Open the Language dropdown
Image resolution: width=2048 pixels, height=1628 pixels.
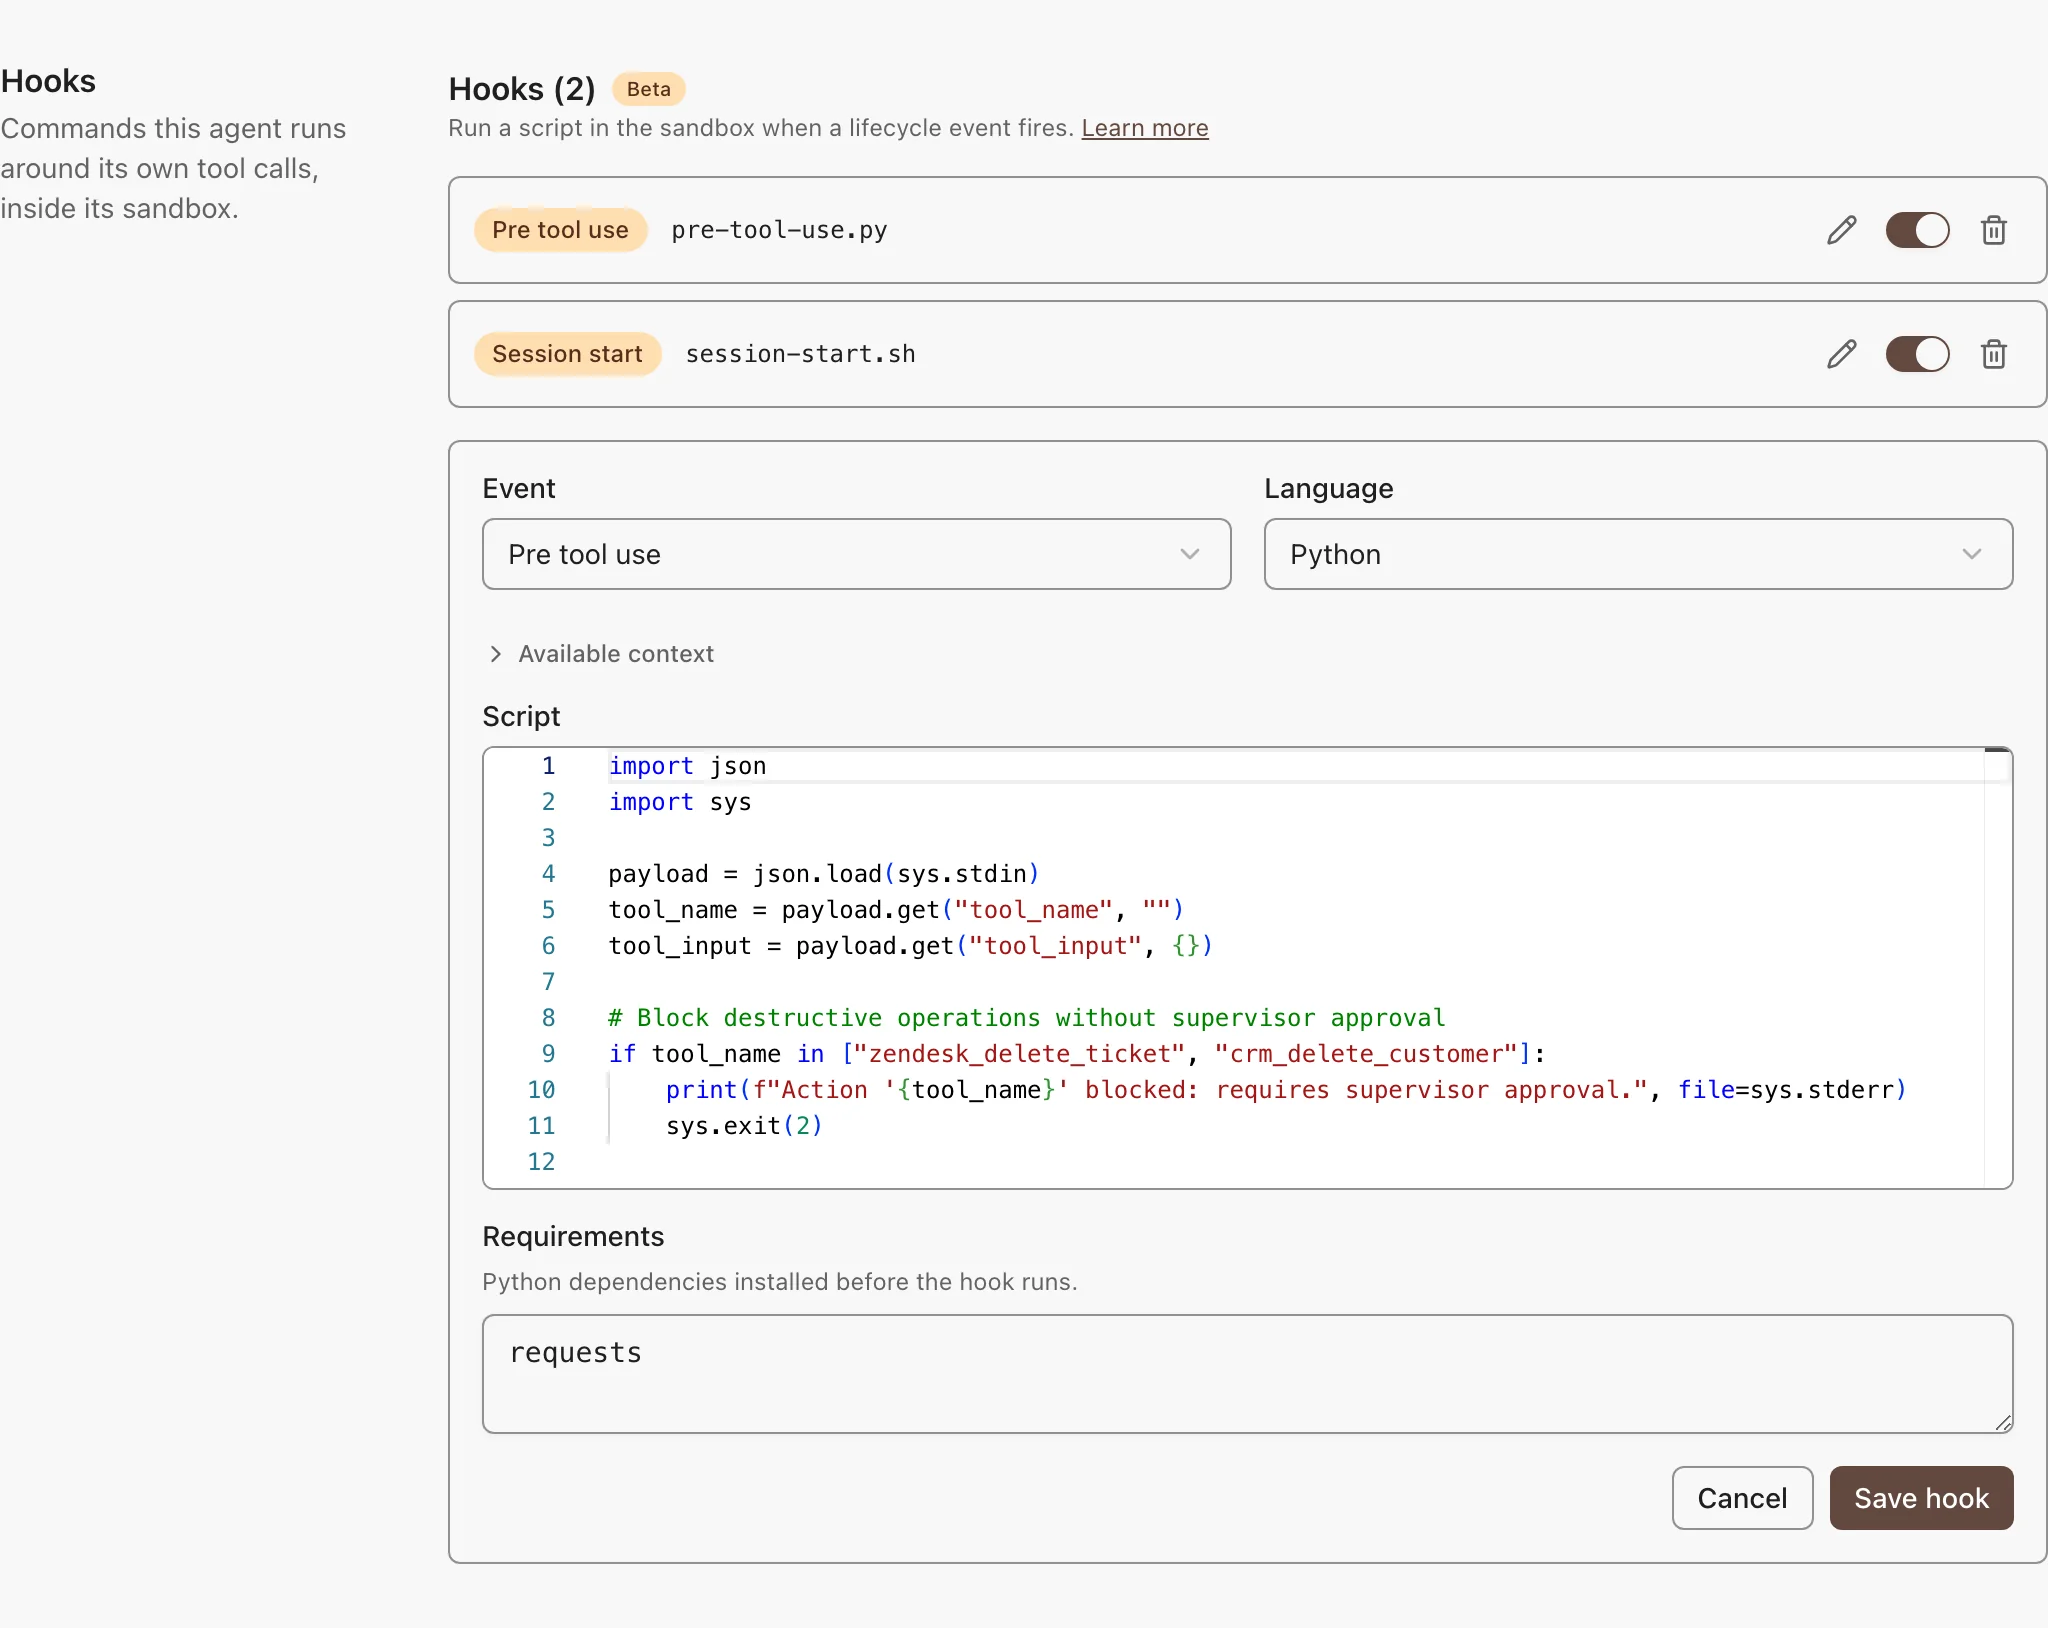1638,554
